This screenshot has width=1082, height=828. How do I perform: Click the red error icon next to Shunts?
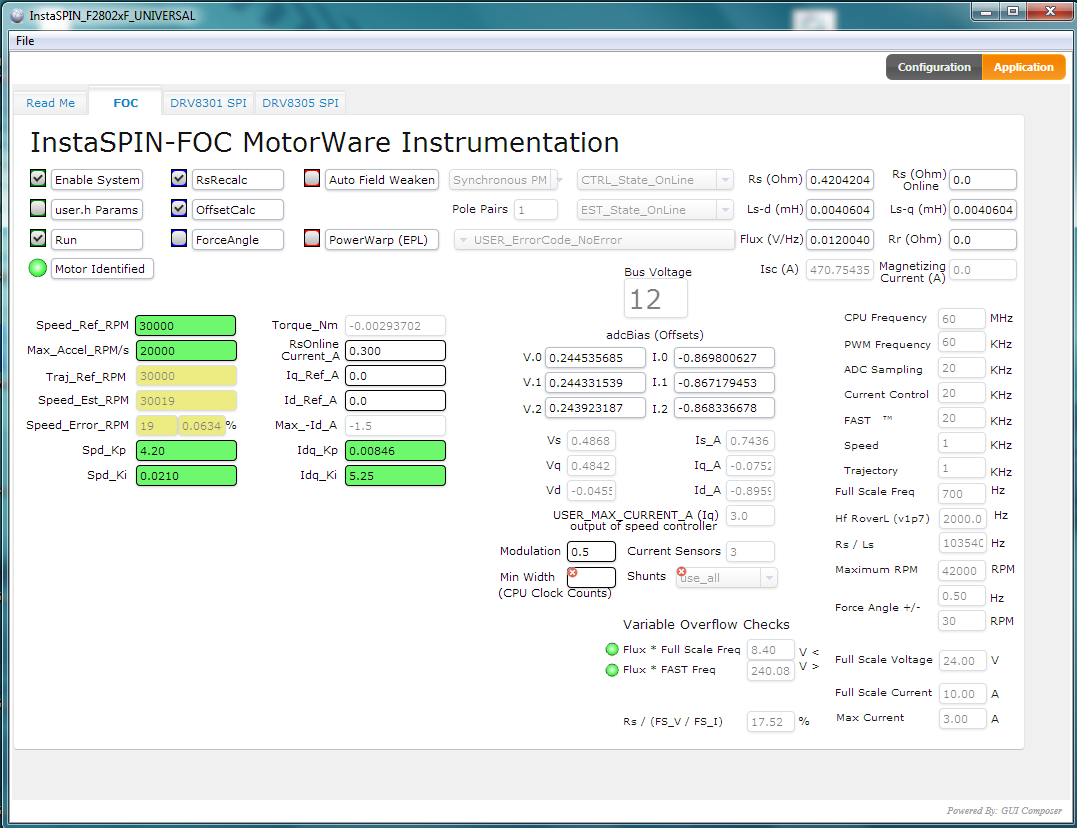click(684, 570)
